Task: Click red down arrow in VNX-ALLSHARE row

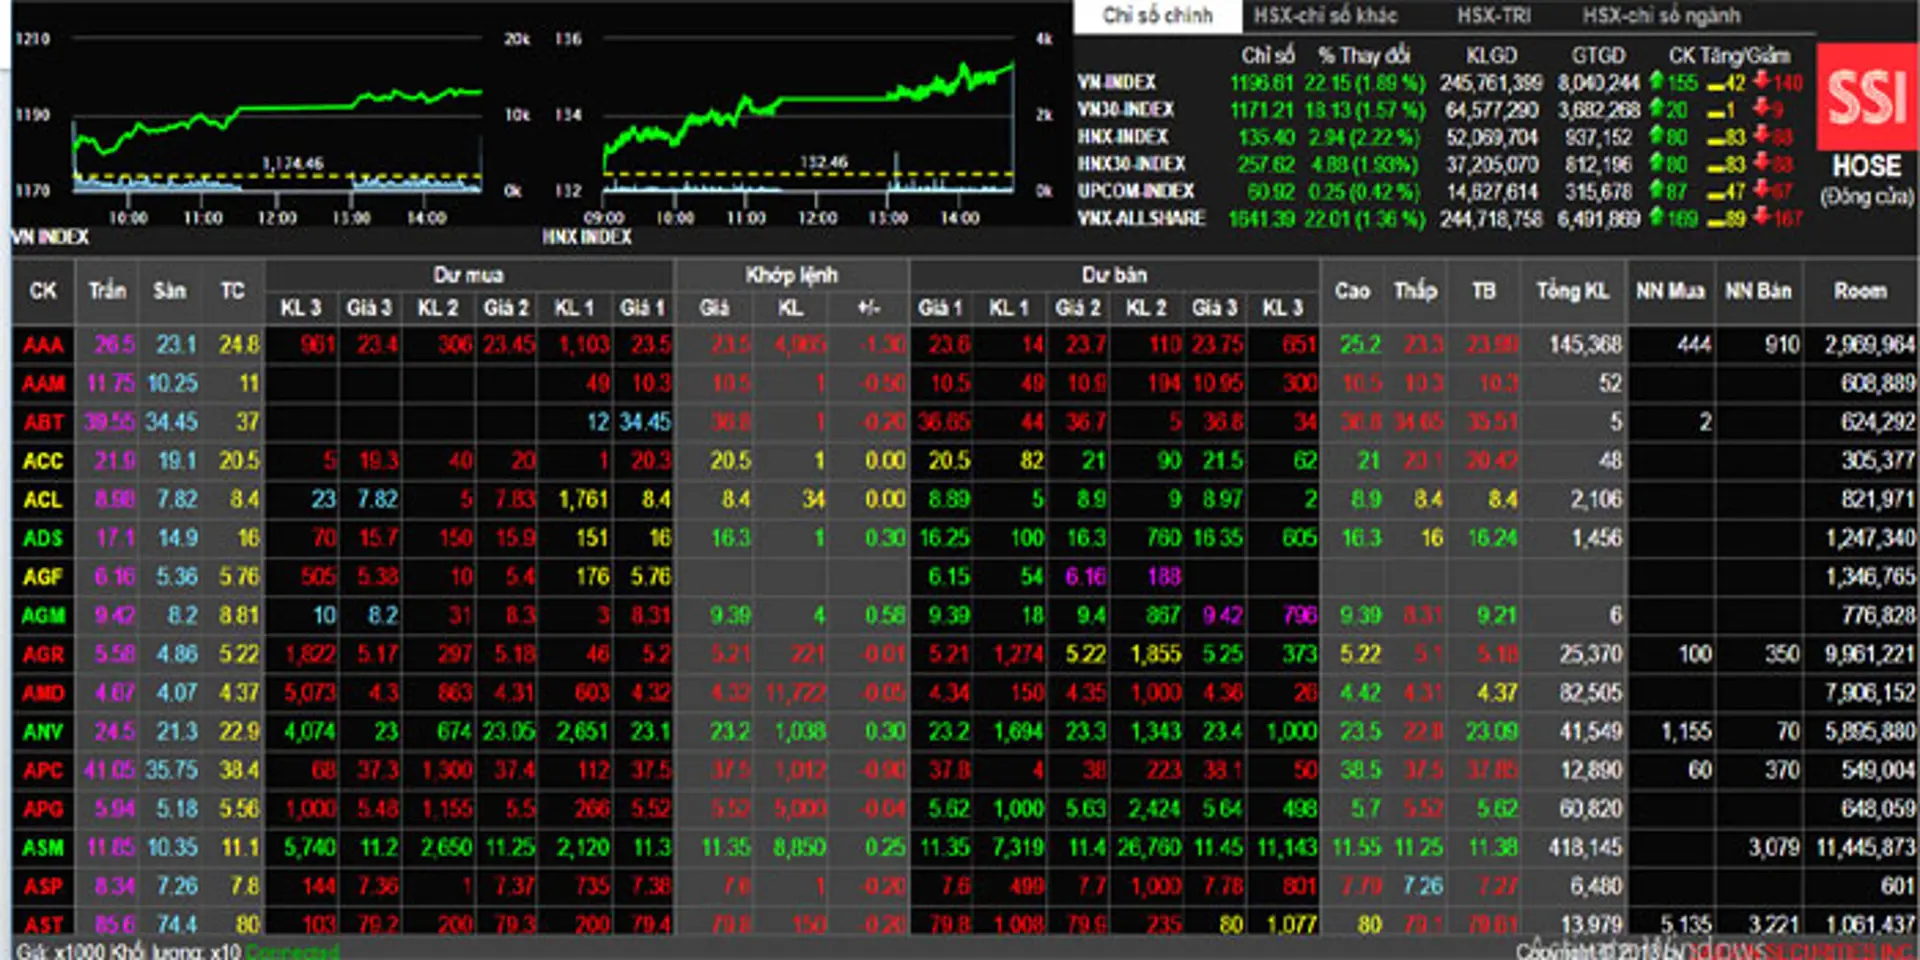Action: pyautogui.click(x=1761, y=218)
